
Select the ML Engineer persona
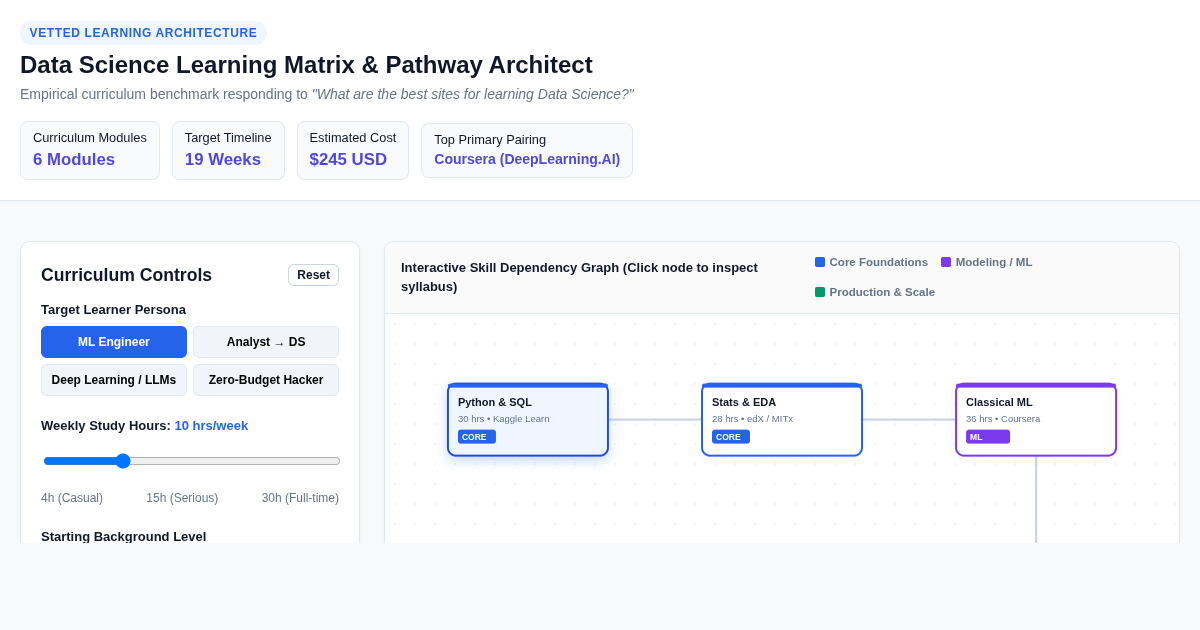(x=114, y=342)
